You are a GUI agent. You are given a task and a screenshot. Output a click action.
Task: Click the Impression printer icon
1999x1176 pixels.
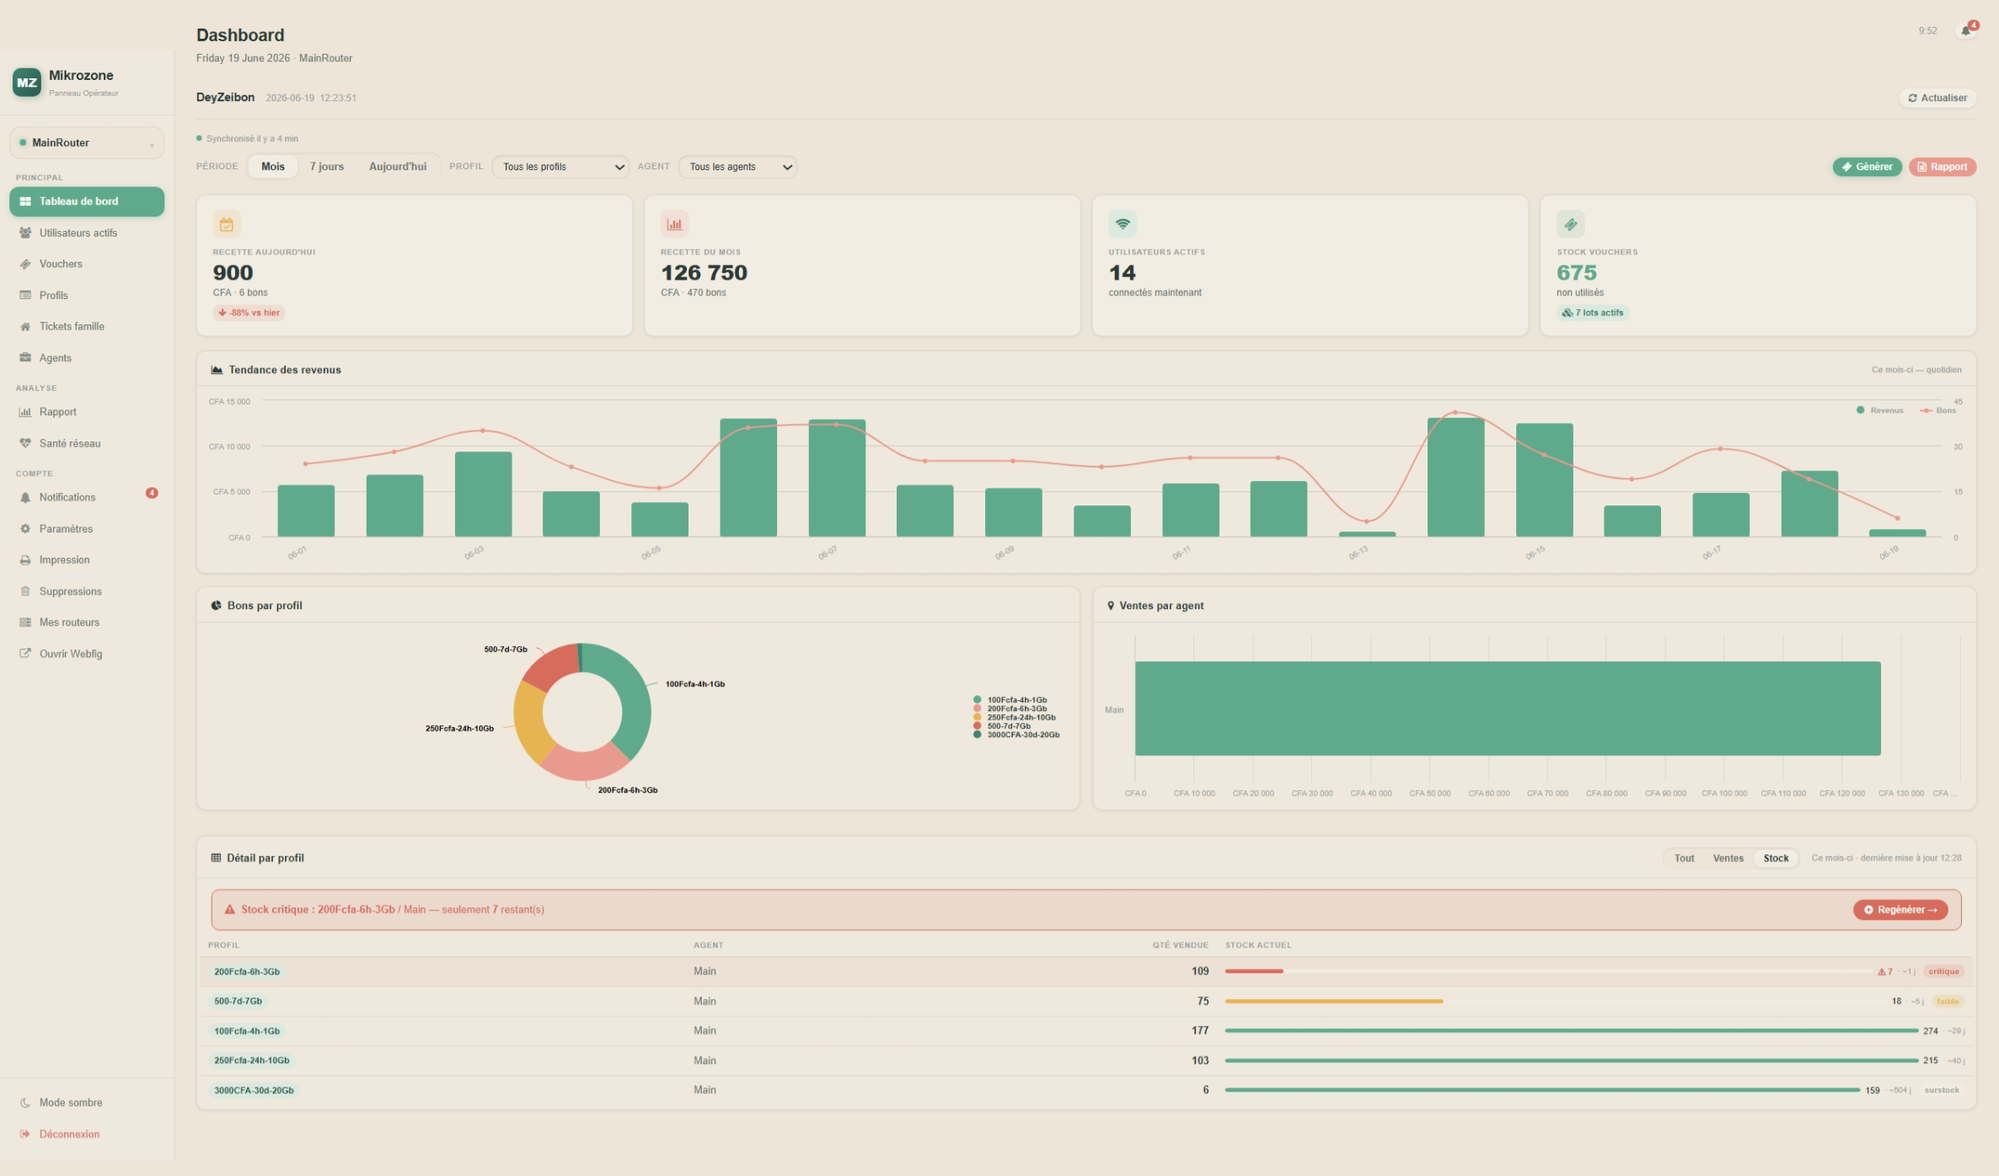[x=25, y=560]
